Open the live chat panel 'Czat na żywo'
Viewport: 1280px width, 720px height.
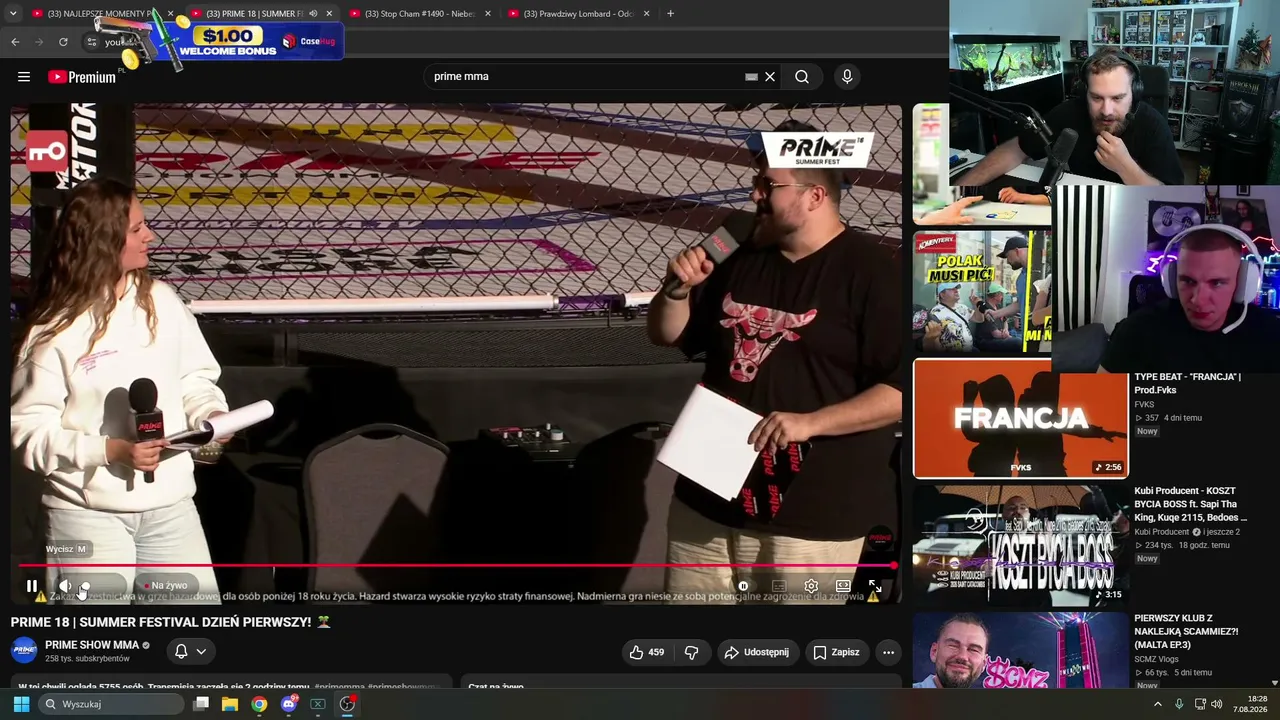pos(496,686)
